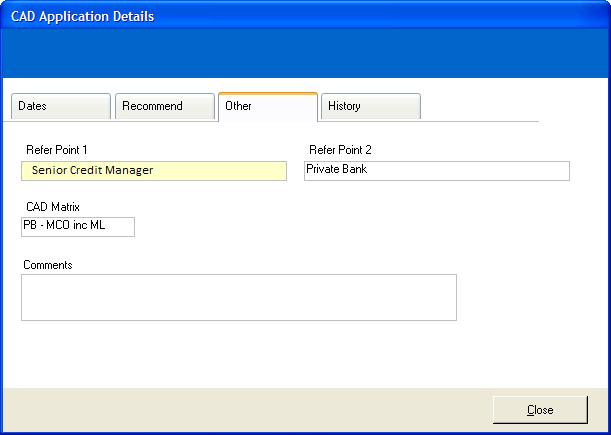Click the beige footer bar beside Close
The height and width of the screenshot is (435, 611).
pos(245,410)
